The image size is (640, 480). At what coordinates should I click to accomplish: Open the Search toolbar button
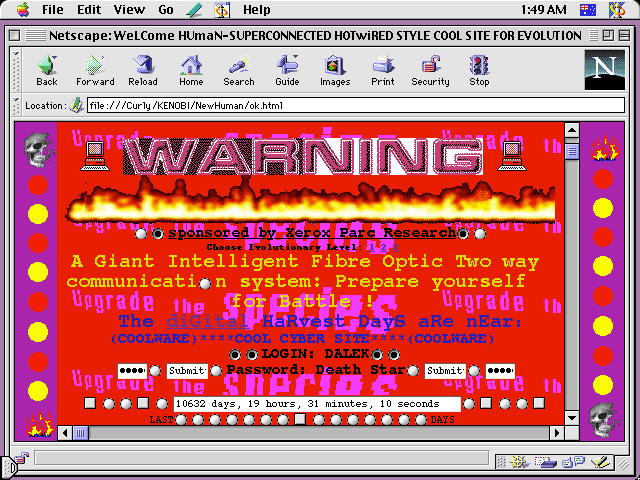[x=239, y=70]
